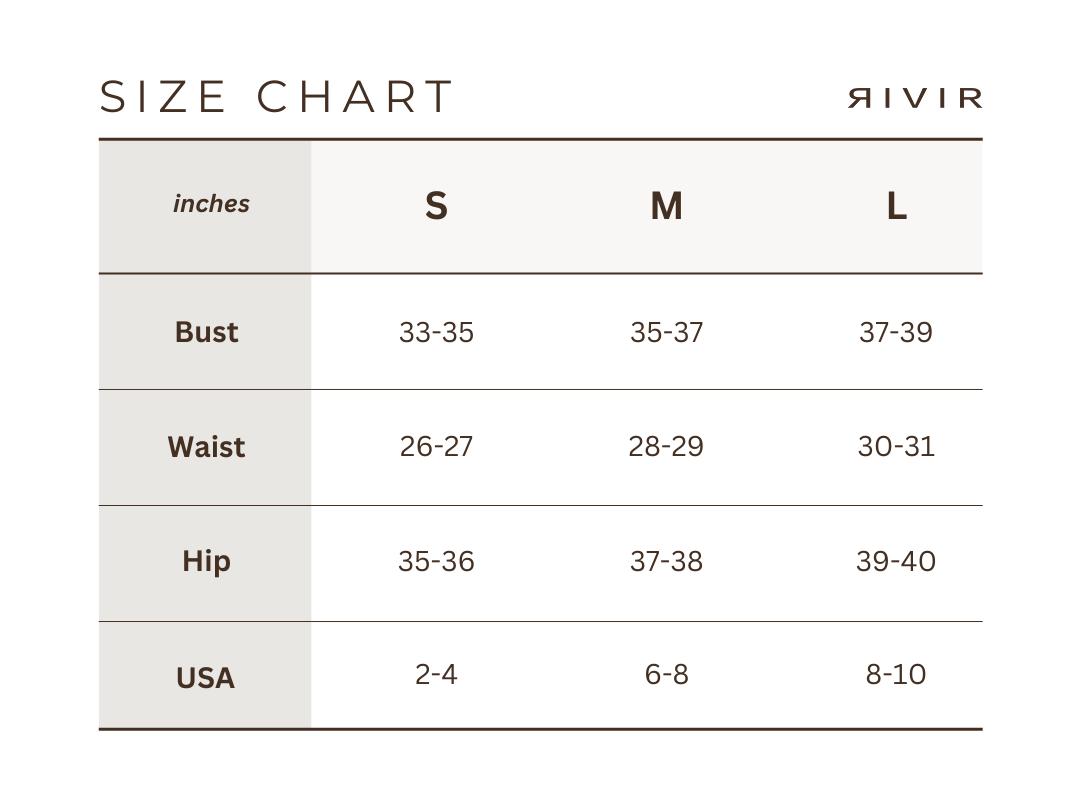Click waist measurement 30-31
1080x800 pixels.
pyautogui.click(x=896, y=446)
